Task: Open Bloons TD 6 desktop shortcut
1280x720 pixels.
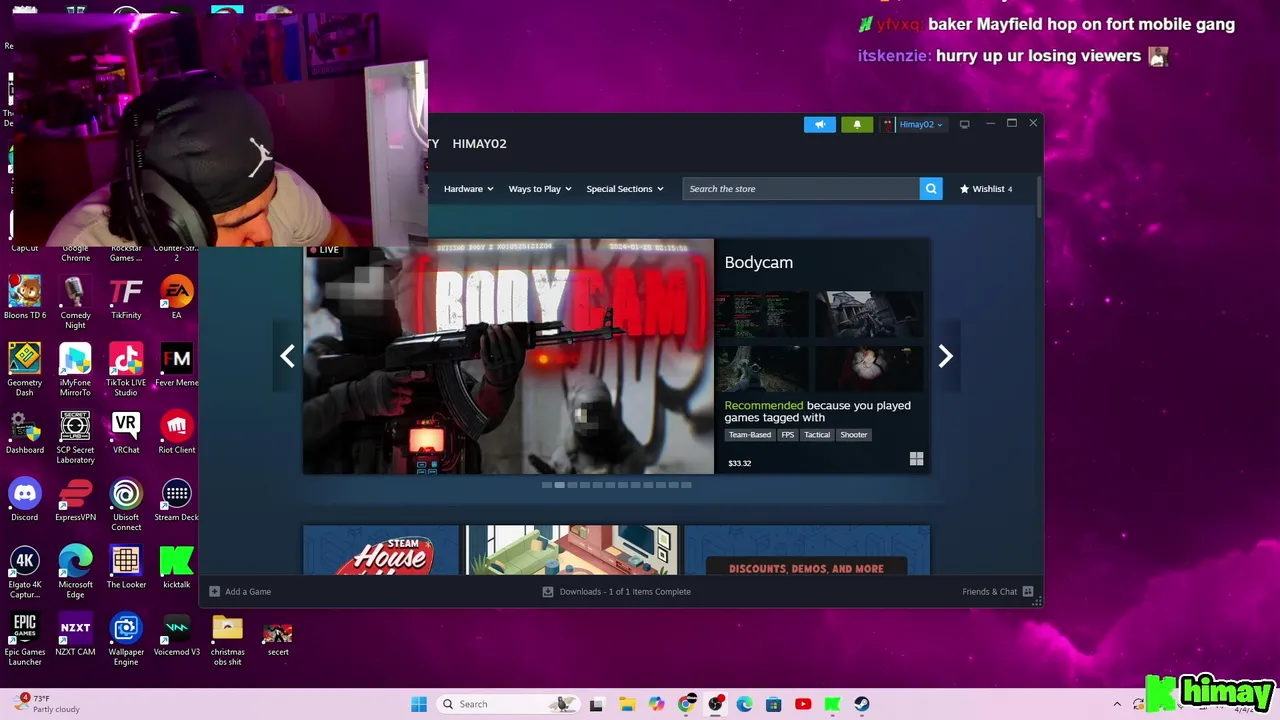Action: (25, 297)
